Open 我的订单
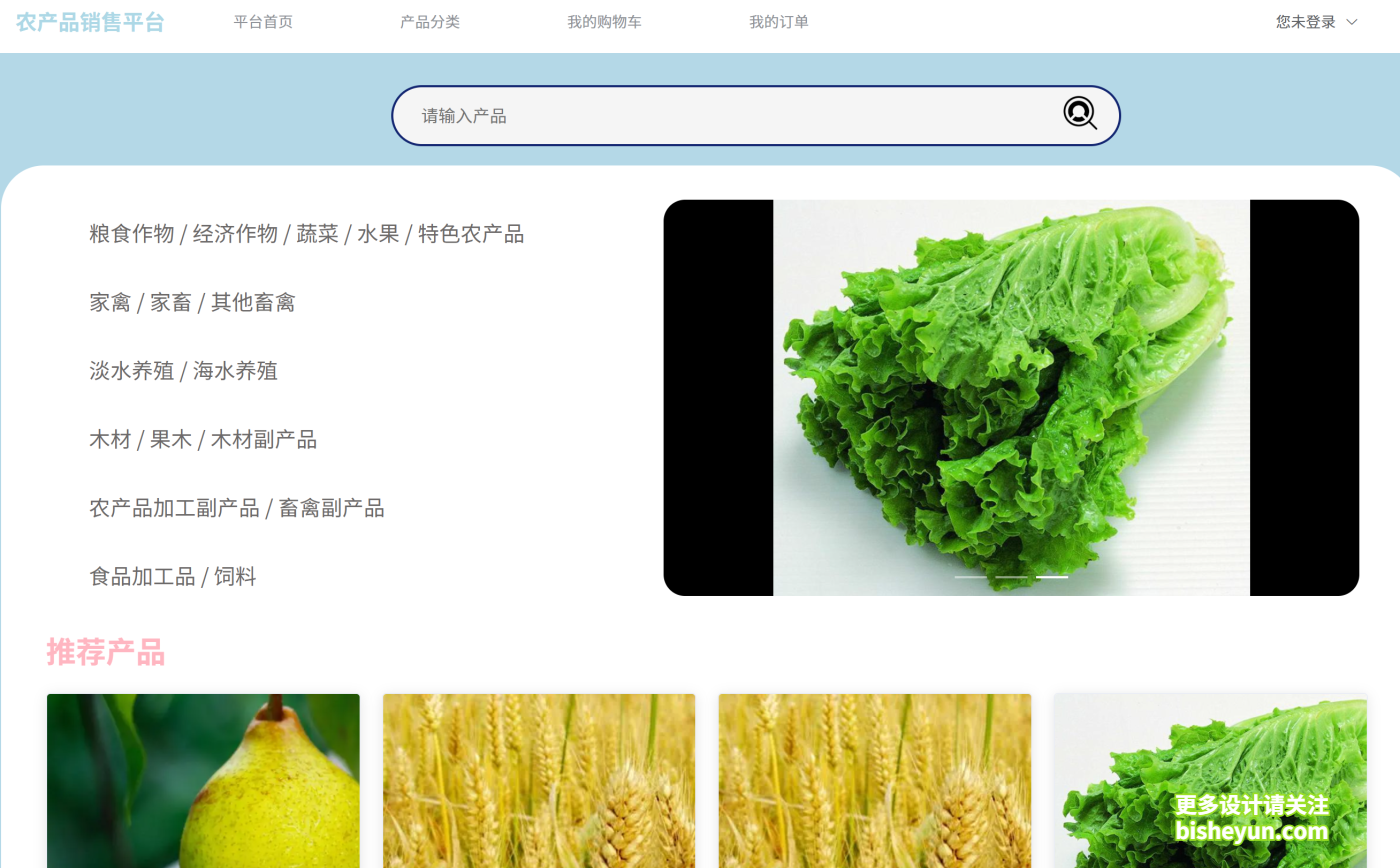Viewport: 1400px width, 868px height. pyautogui.click(x=779, y=21)
